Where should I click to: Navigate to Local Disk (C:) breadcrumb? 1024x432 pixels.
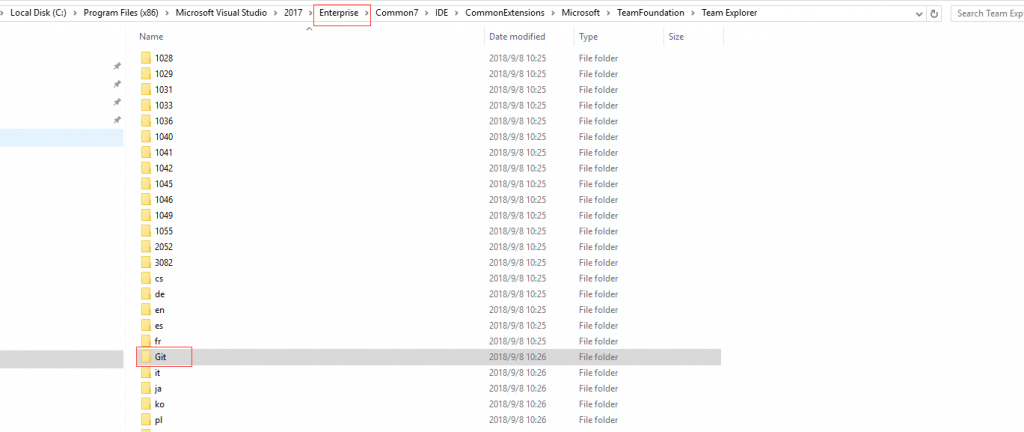point(39,13)
